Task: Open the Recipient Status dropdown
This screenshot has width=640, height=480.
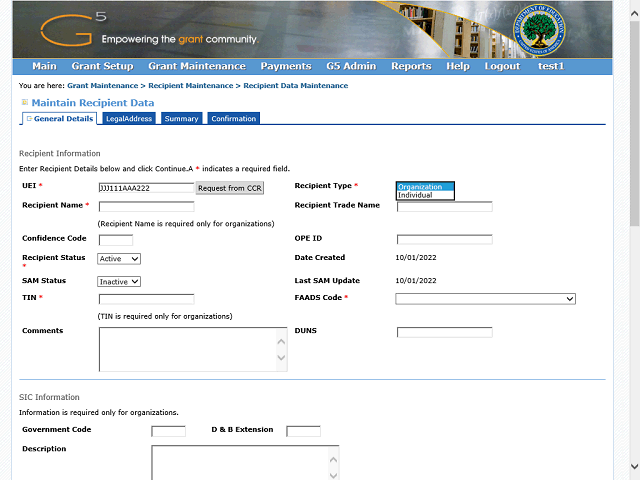Action: pyautogui.click(x=119, y=259)
